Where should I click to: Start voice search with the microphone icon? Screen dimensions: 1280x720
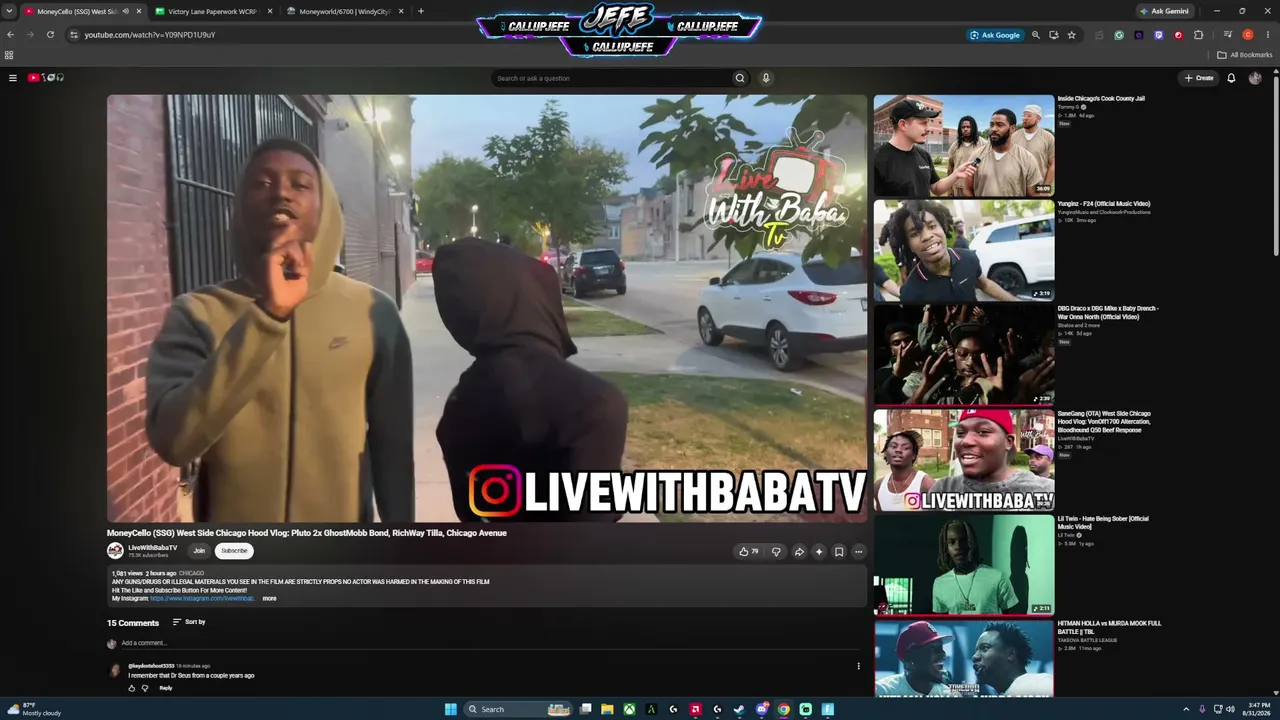click(766, 78)
